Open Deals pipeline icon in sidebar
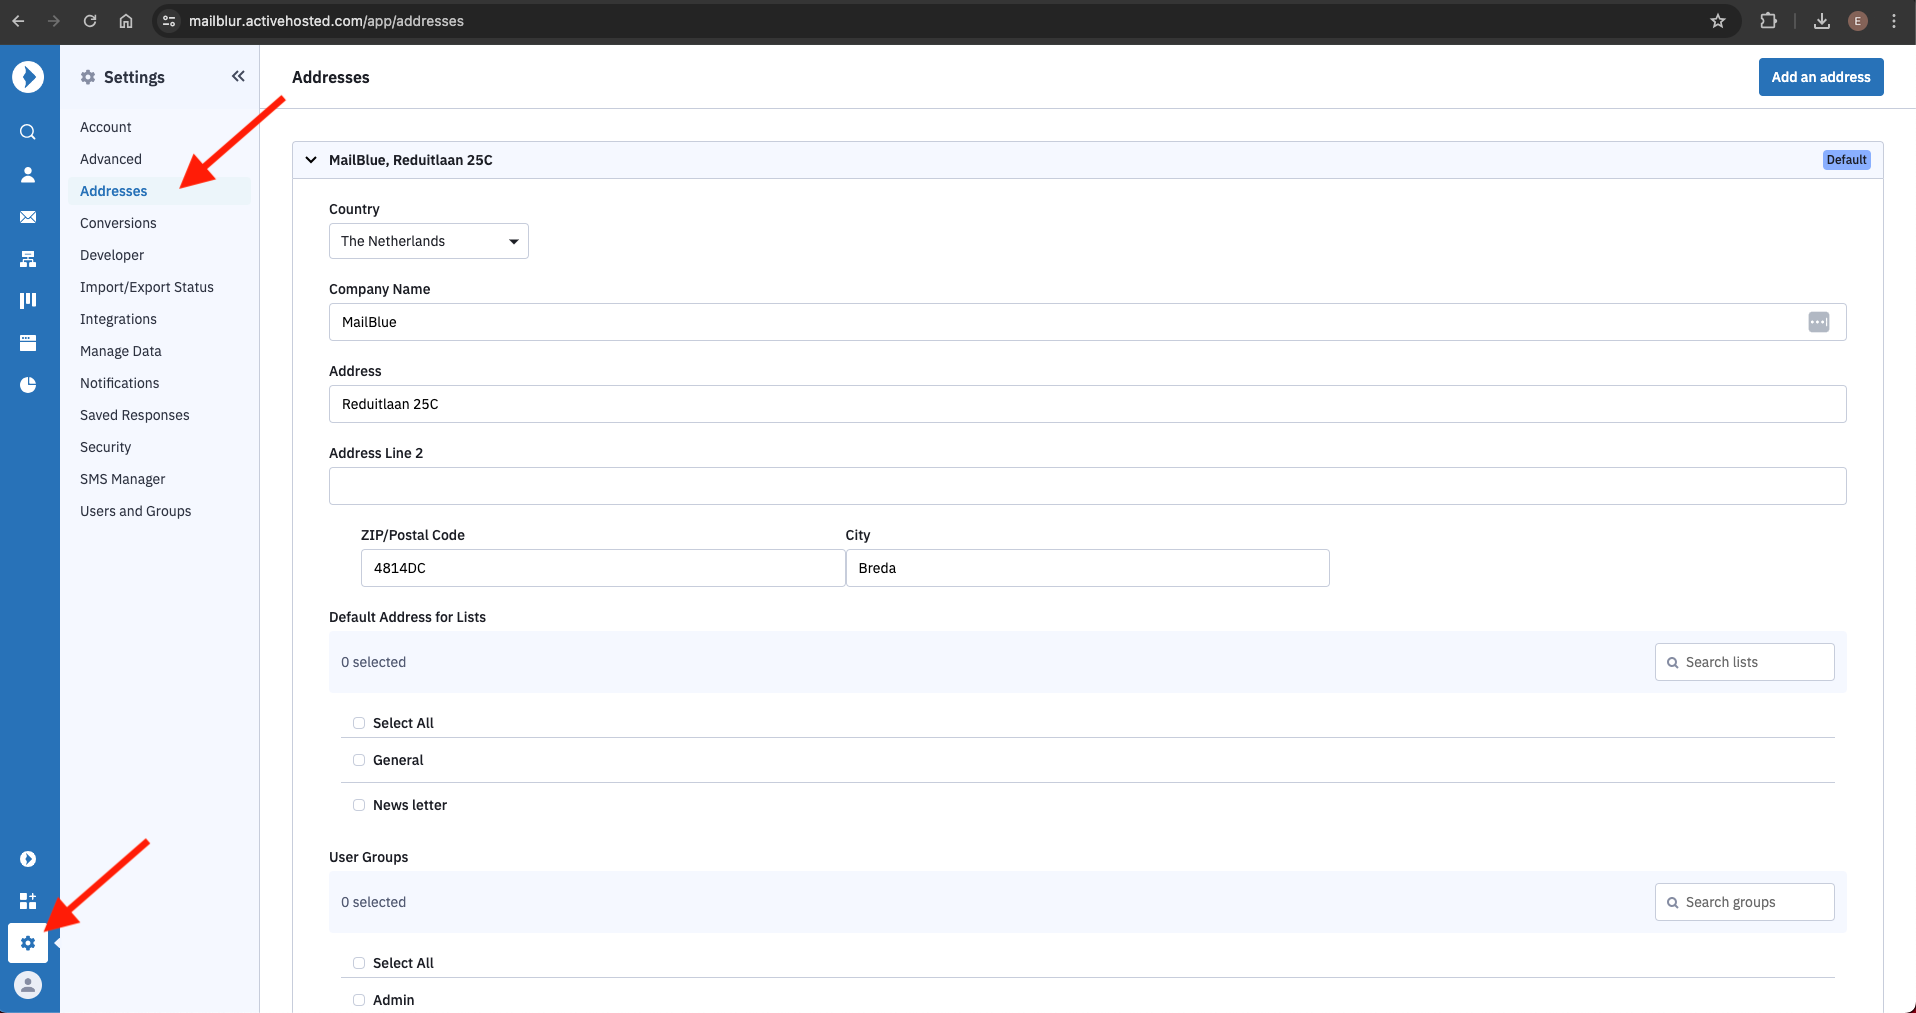Image resolution: width=1916 pixels, height=1013 pixels. point(28,300)
